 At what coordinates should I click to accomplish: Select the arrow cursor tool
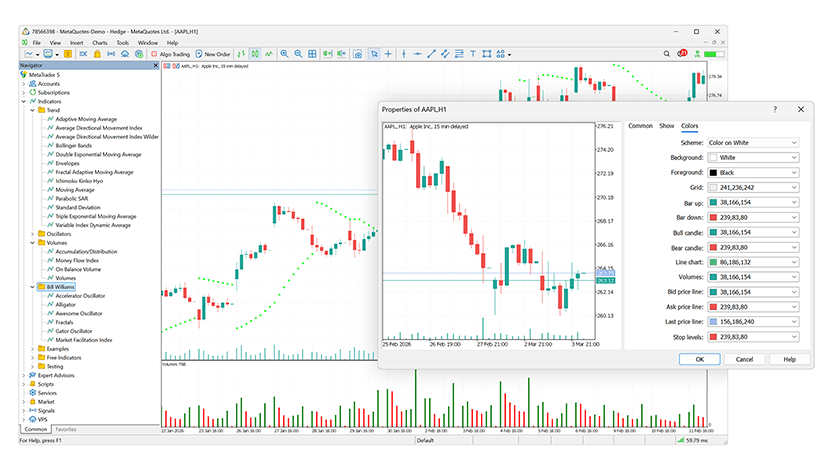[375, 54]
